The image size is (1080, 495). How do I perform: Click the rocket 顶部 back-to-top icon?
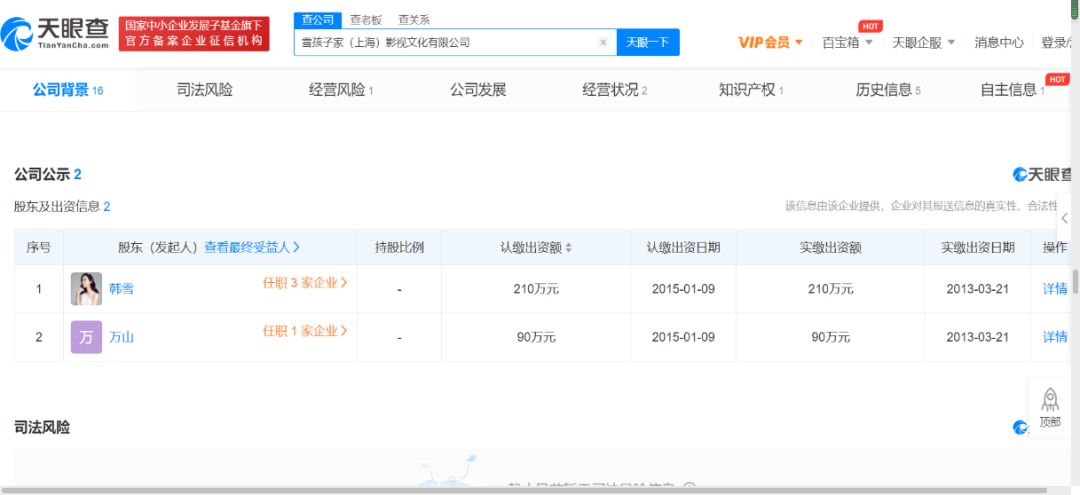pyautogui.click(x=1050, y=408)
